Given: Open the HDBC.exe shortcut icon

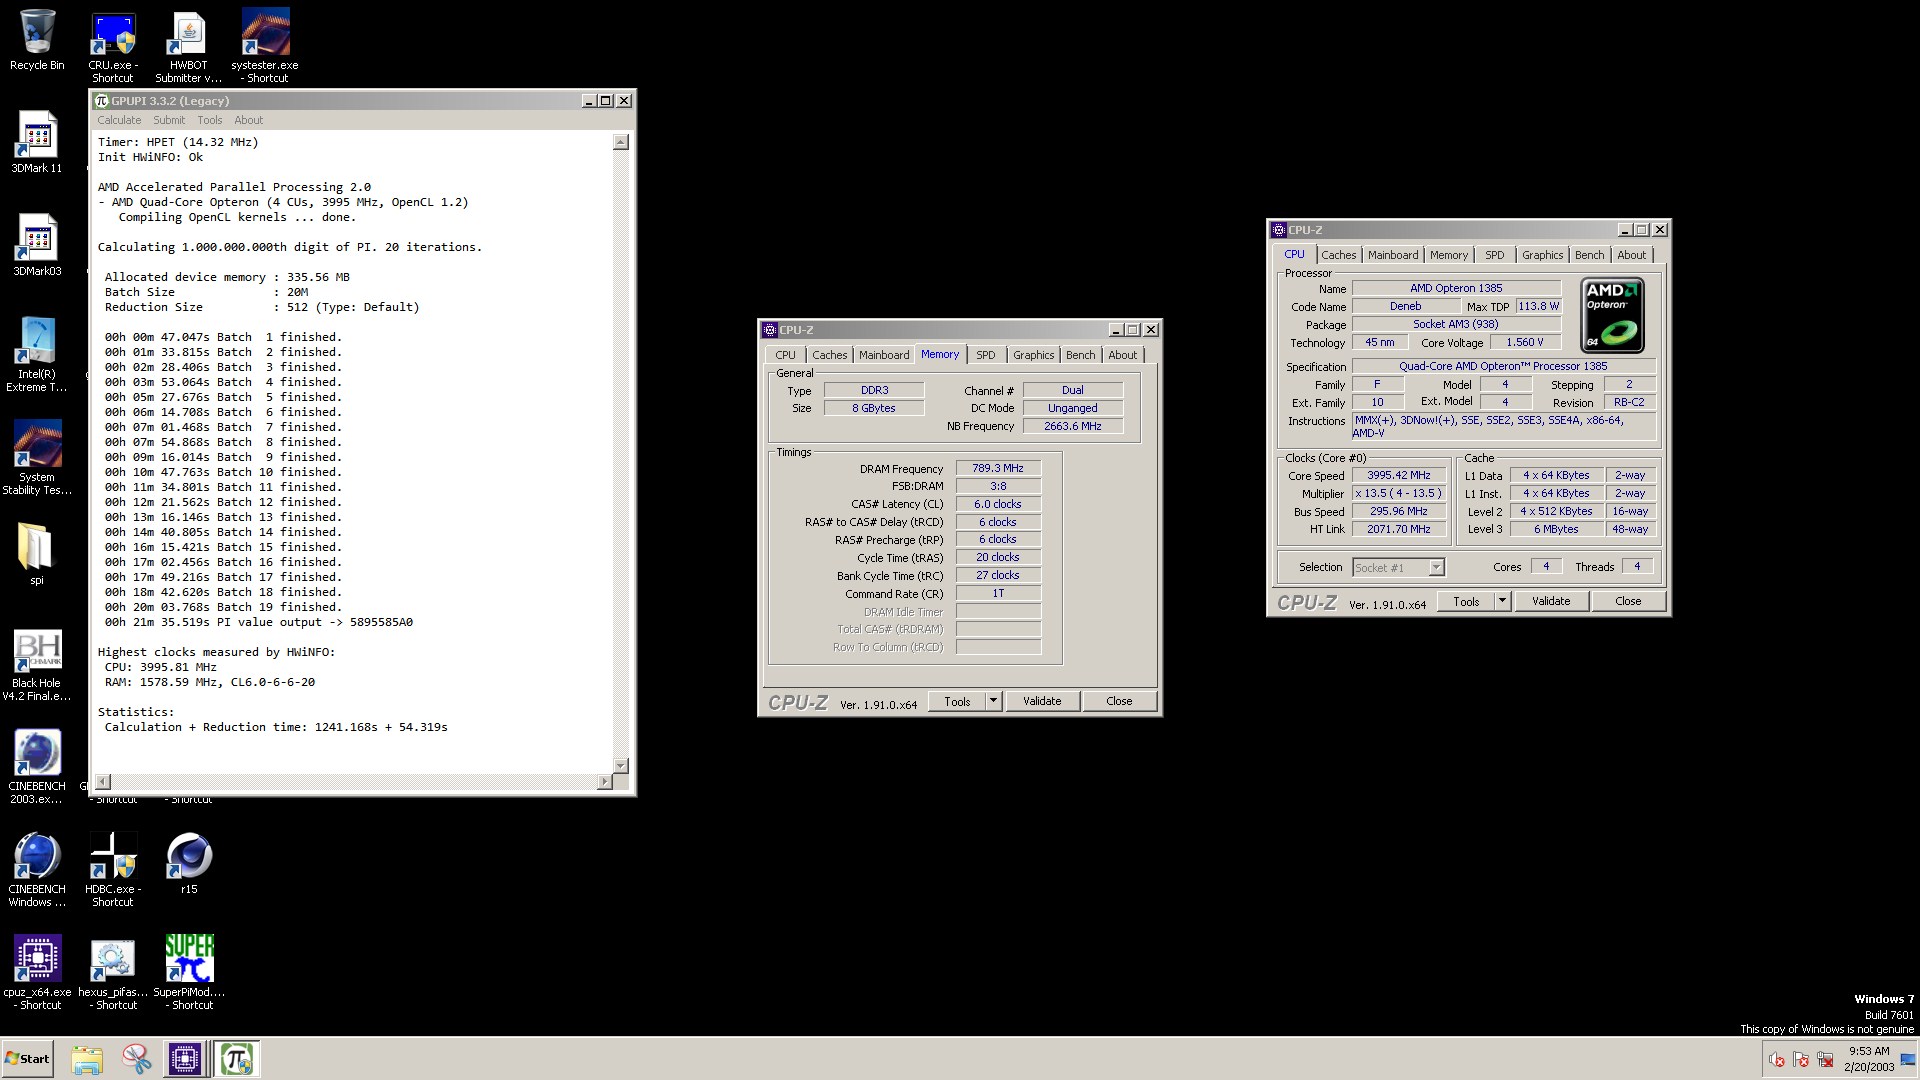Looking at the screenshot, I should tap(113, 870).
